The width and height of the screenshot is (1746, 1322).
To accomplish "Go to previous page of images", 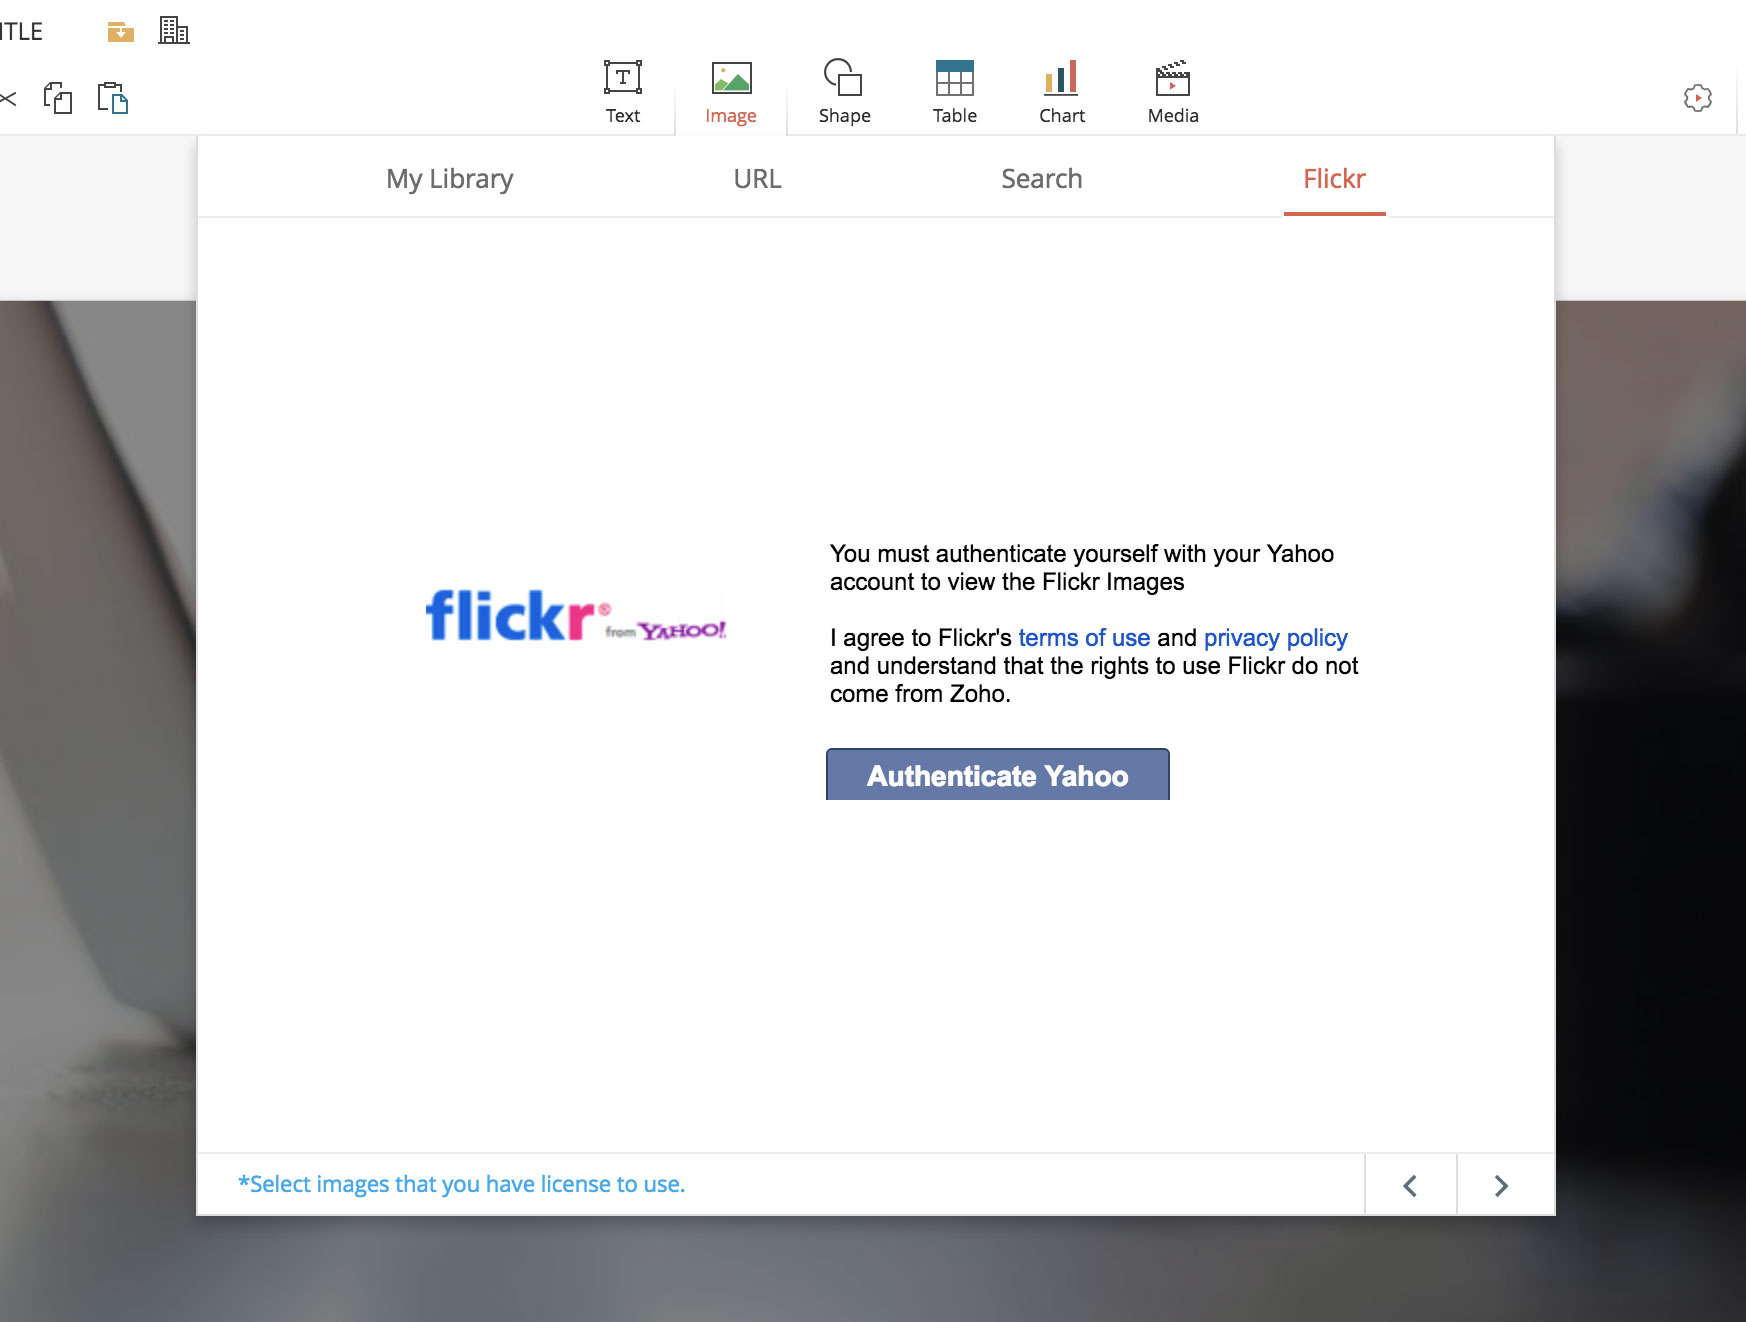I will [1410, 1185].
